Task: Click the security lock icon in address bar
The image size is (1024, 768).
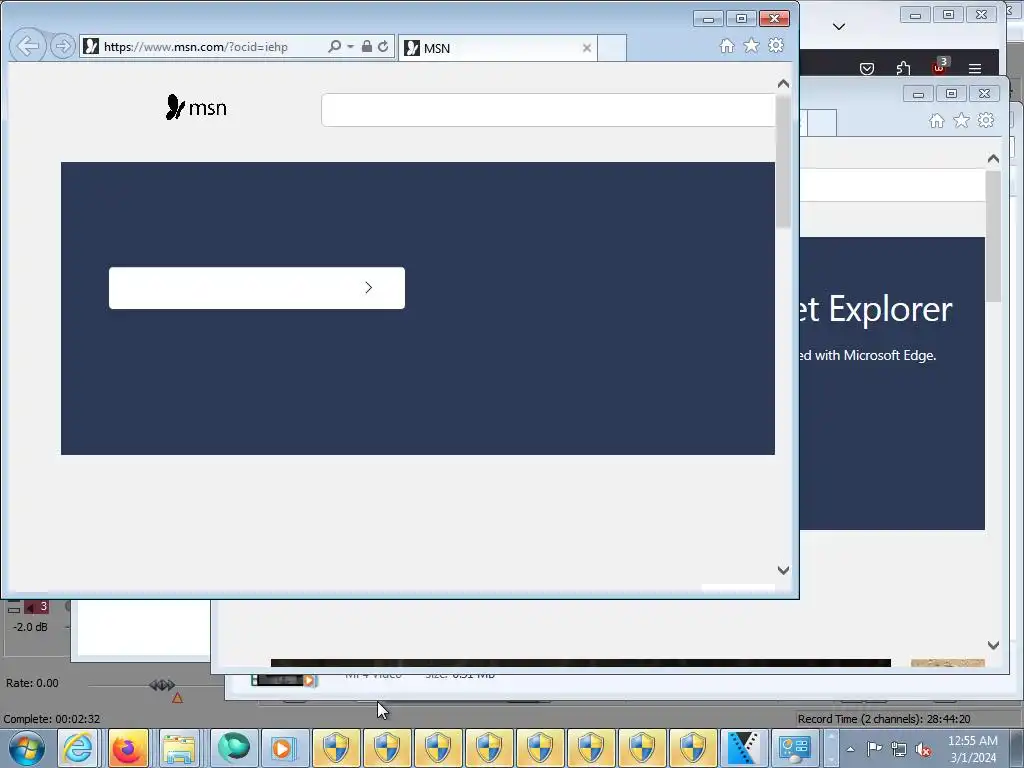Action: (367, 46)
